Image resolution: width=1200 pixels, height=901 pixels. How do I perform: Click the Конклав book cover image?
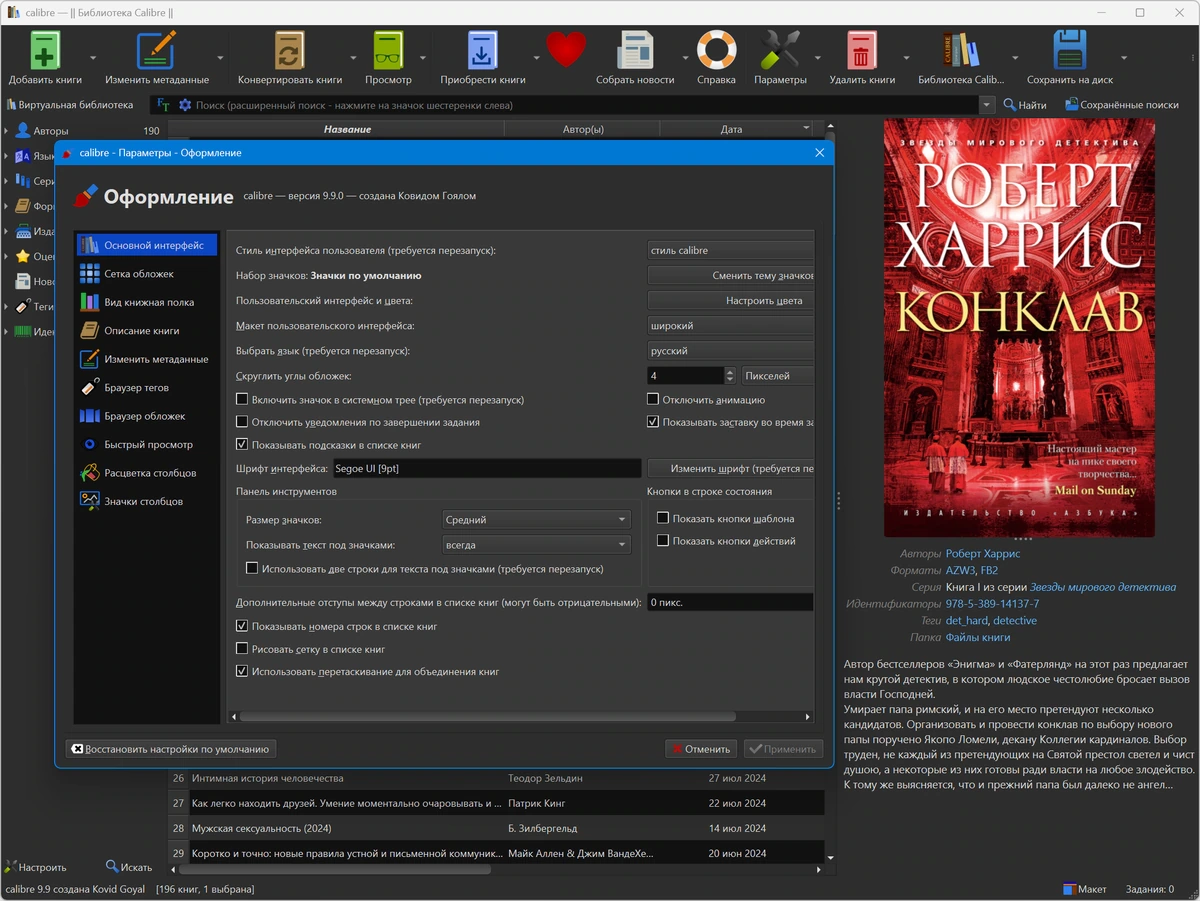coord(1019,328)
